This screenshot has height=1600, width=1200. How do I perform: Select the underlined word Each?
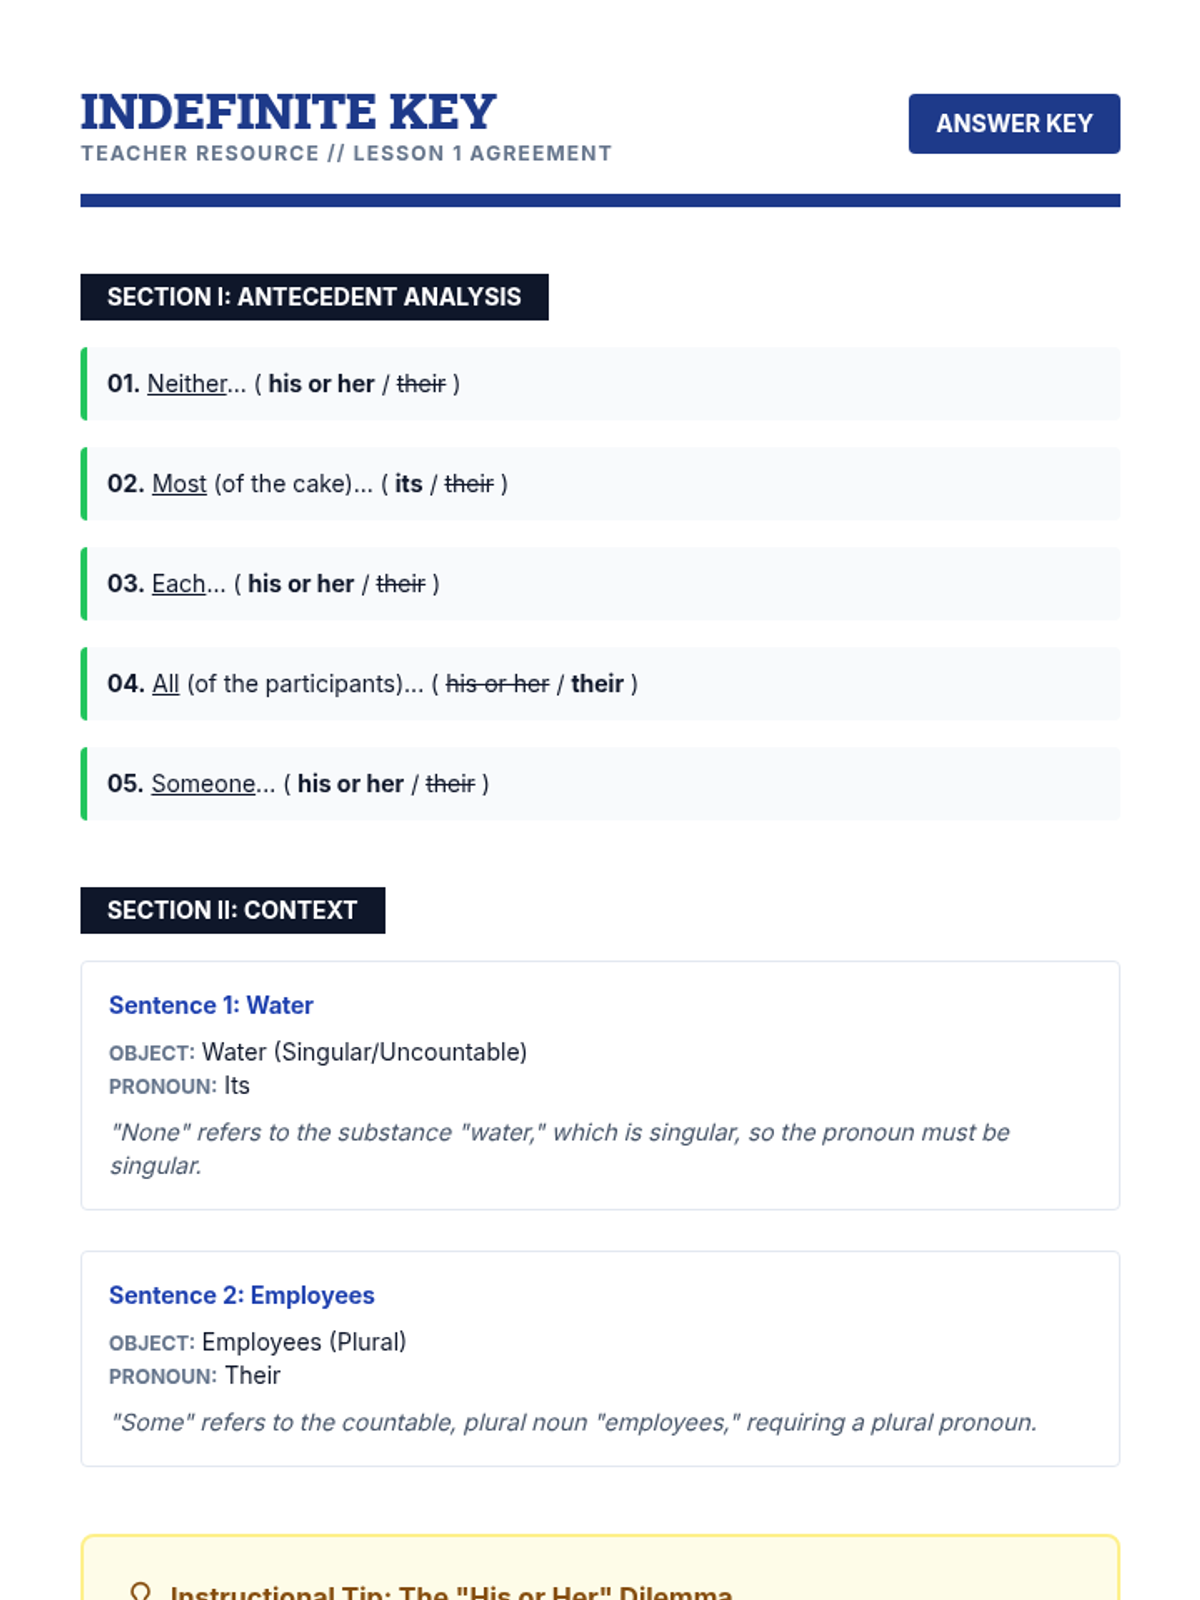click(178, 584)
